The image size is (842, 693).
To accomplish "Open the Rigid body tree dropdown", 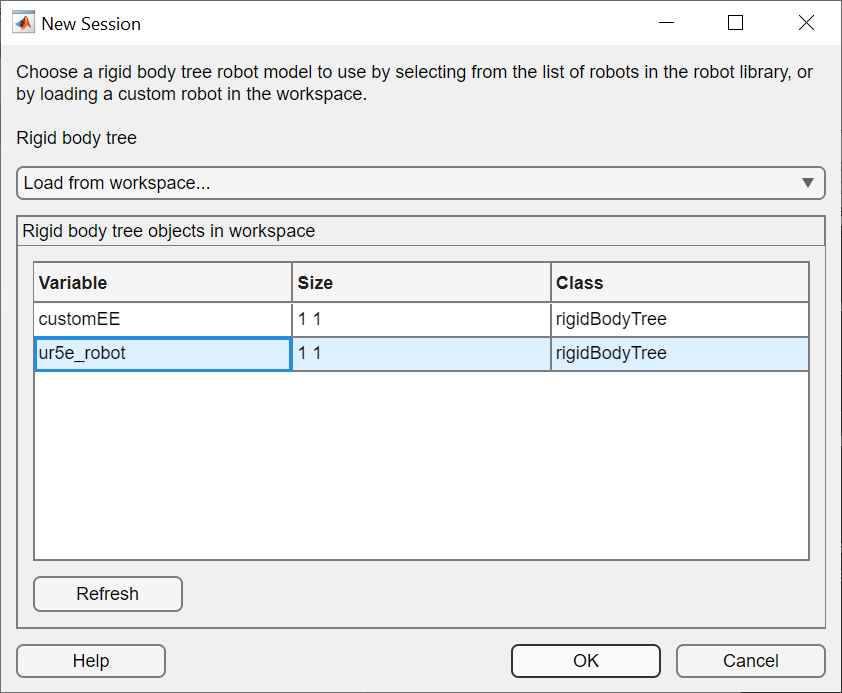I will [x=420, y=183].
